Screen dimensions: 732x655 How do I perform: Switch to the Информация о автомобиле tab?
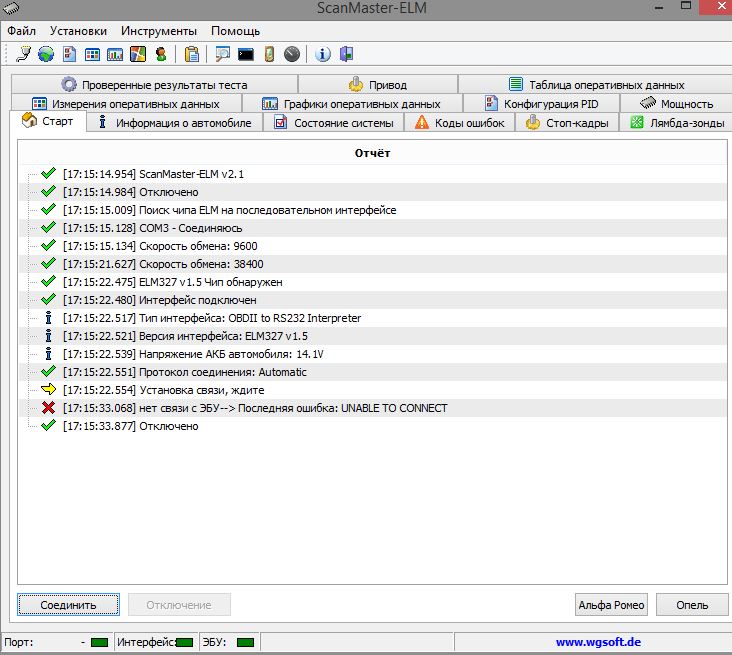click(175, 123)
